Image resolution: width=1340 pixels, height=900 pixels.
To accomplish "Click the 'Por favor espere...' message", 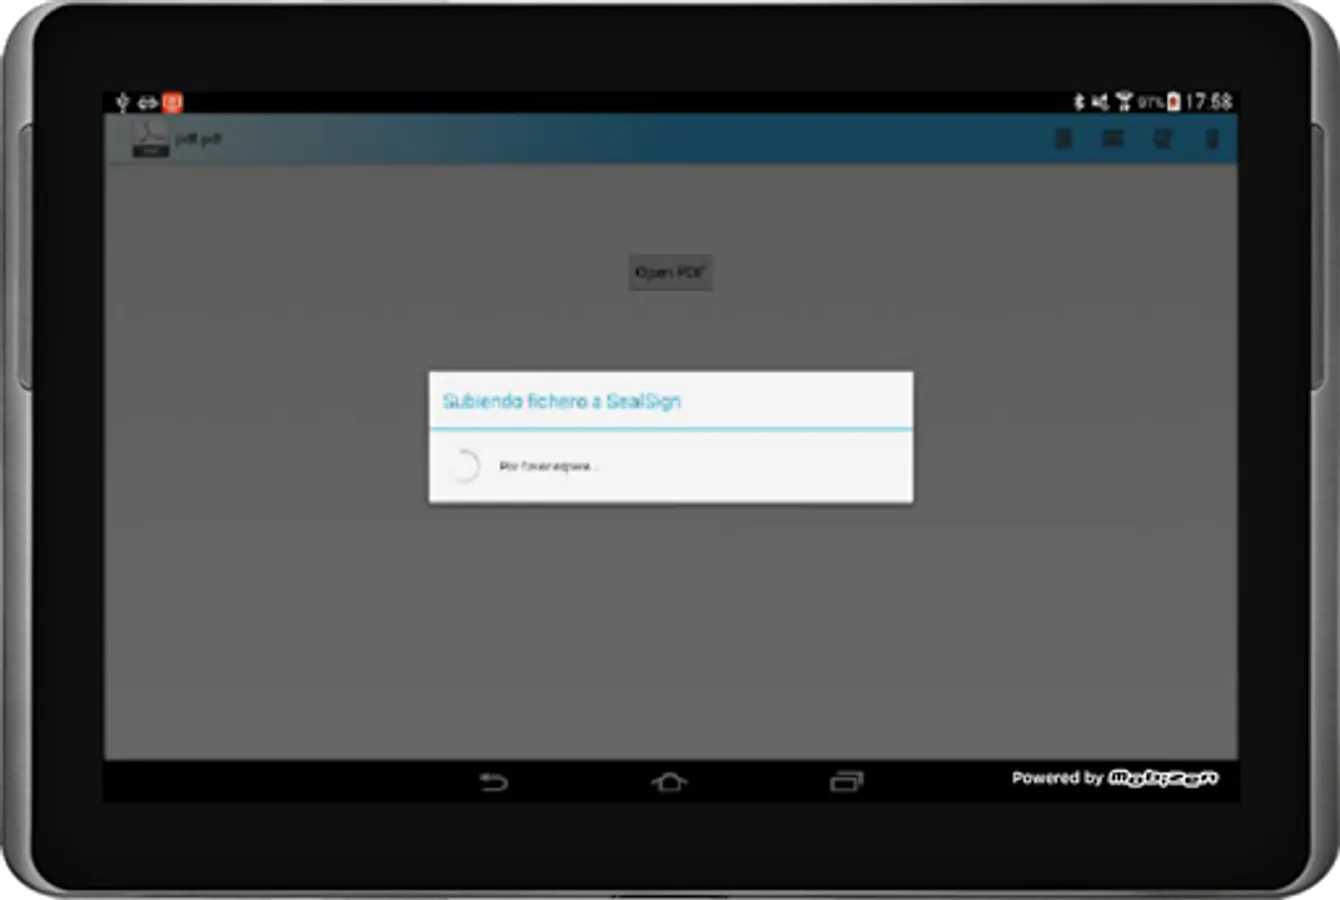I will point(548,467).
